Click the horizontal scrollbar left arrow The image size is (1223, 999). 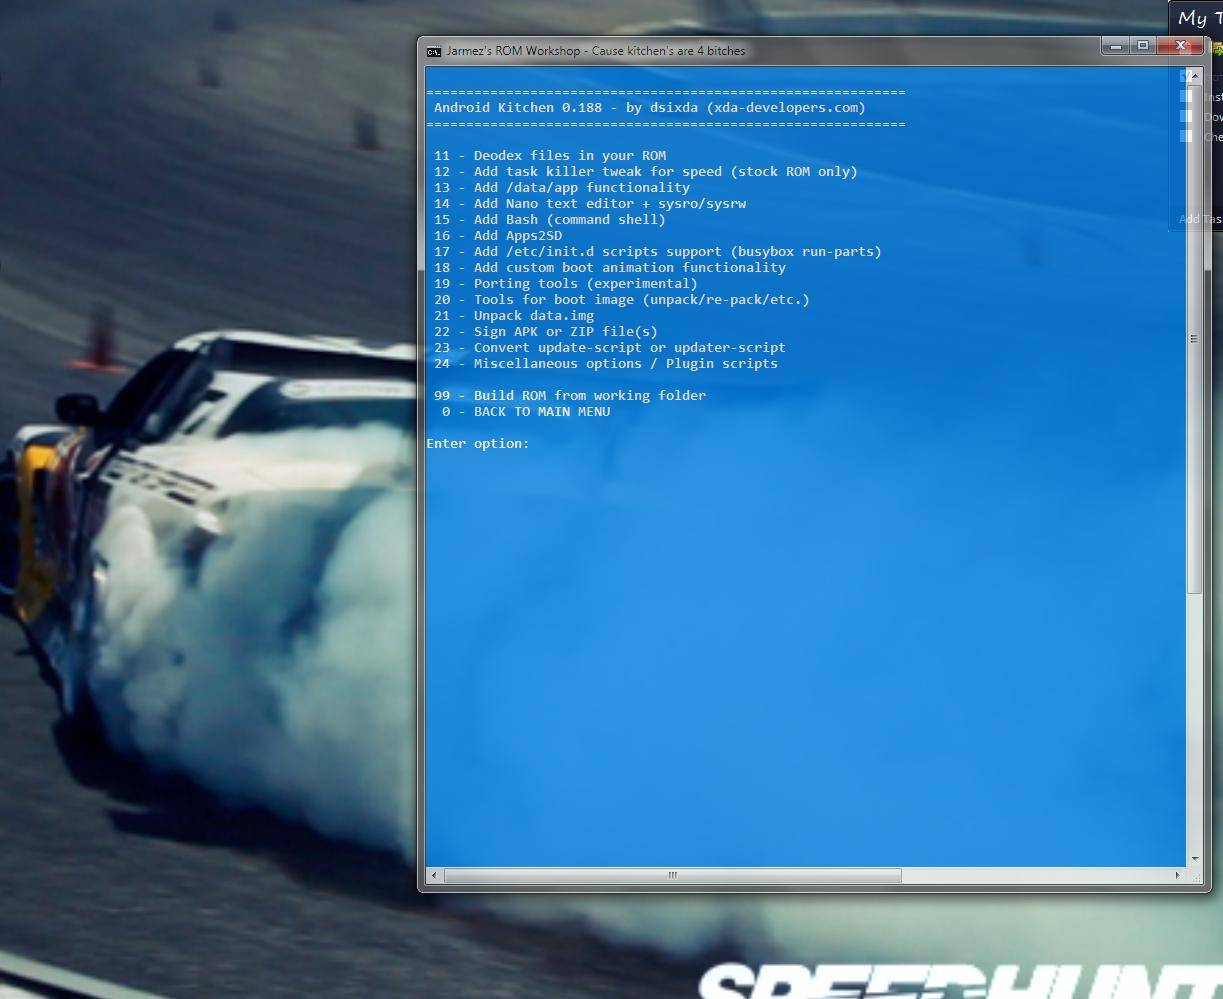click(x=433, y=875)
